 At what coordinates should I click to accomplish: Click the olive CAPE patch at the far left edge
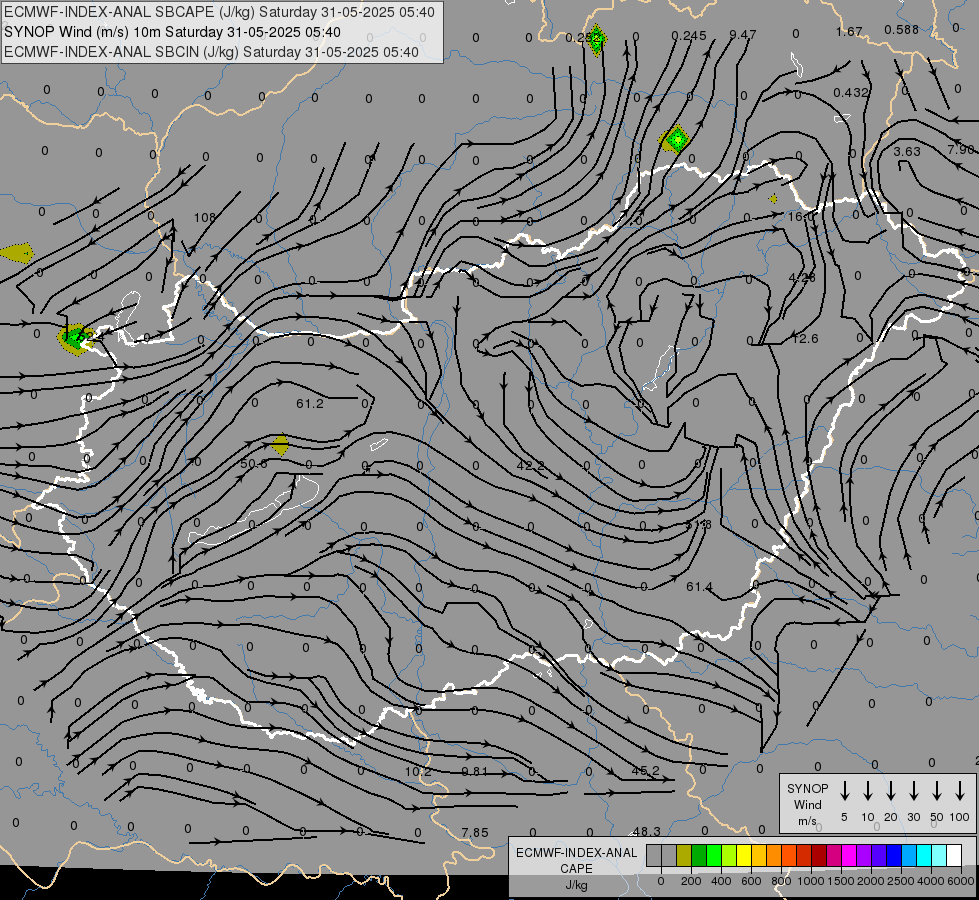tap(17, 253)
